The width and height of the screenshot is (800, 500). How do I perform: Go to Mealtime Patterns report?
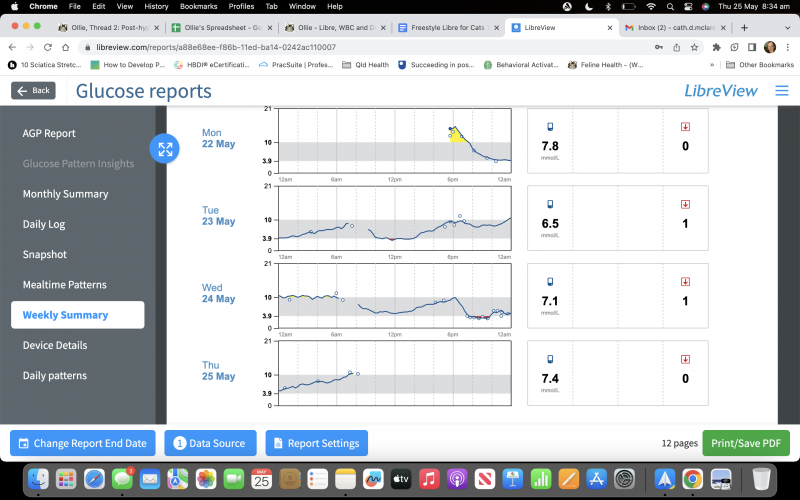pos(64,285)
